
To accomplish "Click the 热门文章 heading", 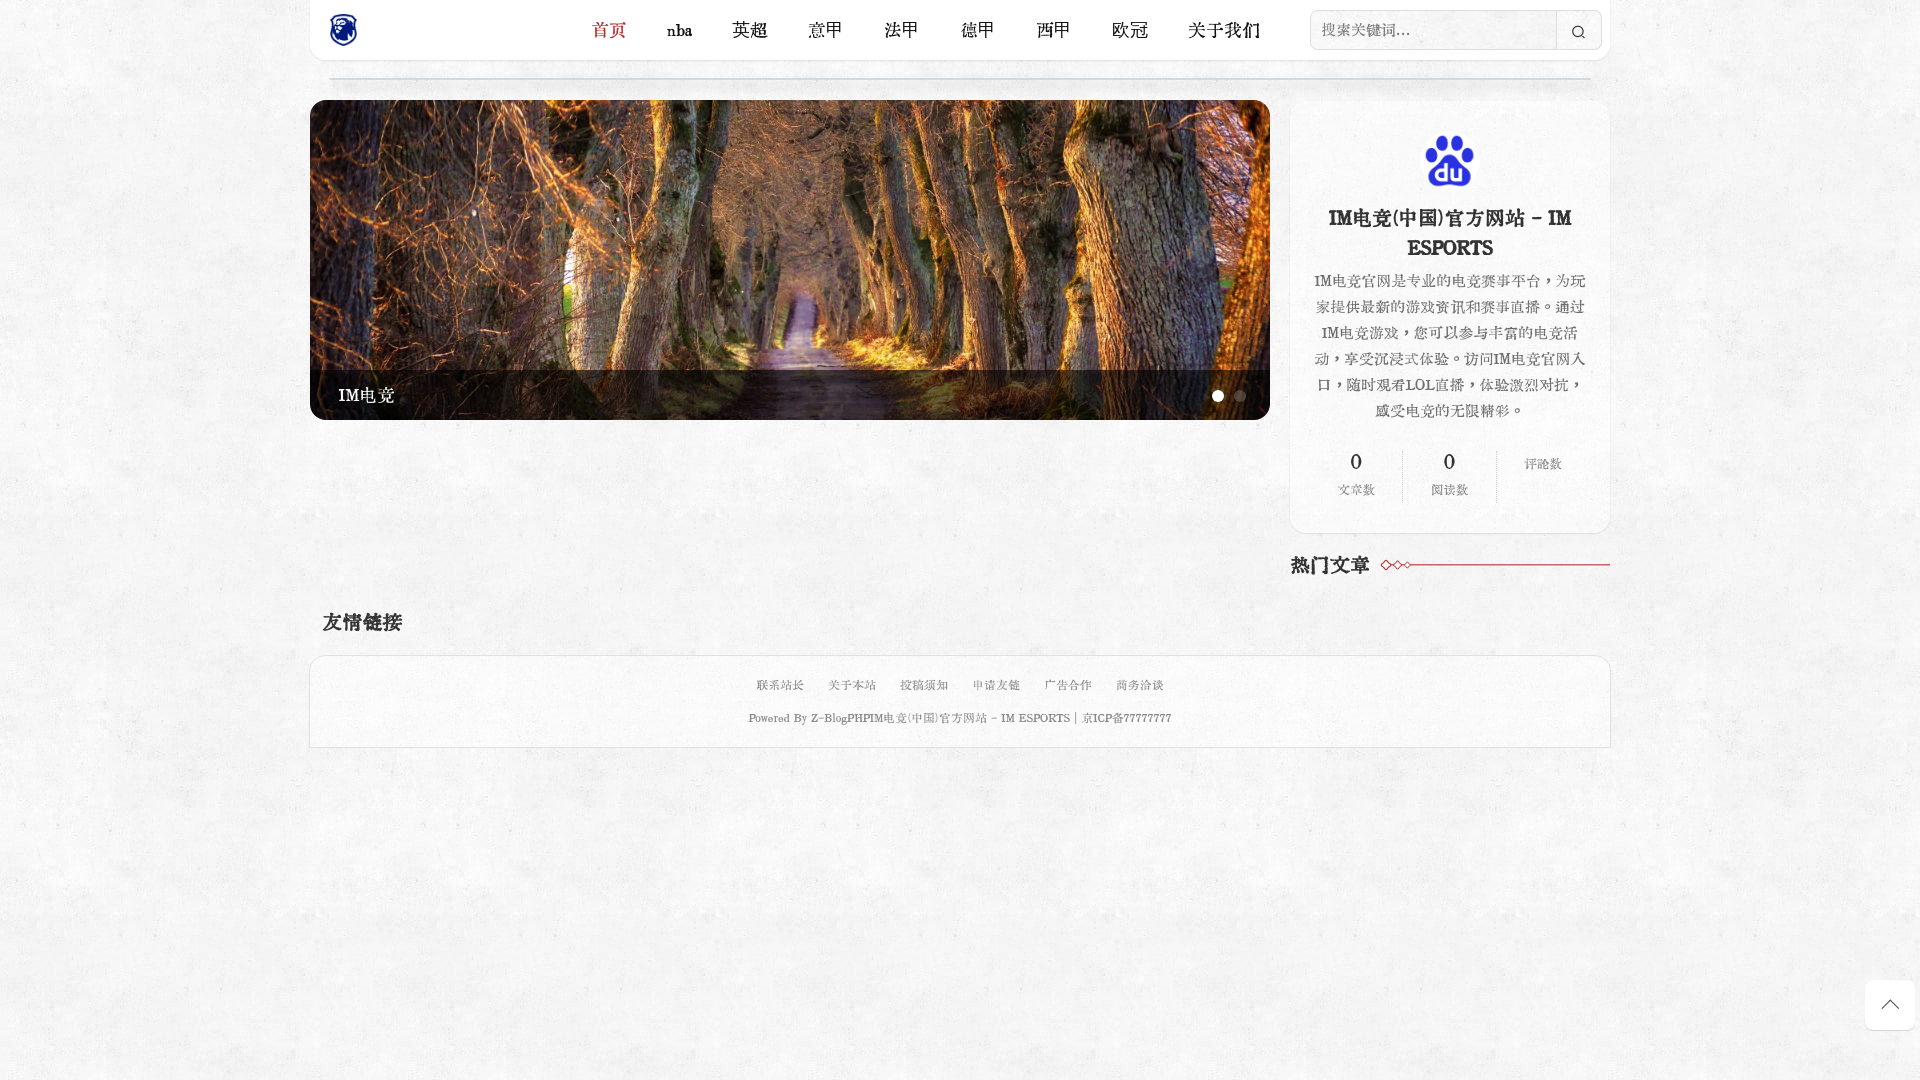I will (x=1330, y=565).
